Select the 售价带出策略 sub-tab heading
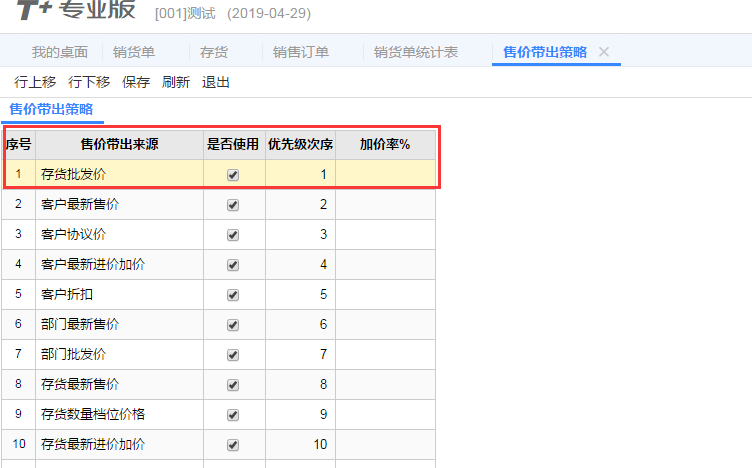 (x=51, y=109)
